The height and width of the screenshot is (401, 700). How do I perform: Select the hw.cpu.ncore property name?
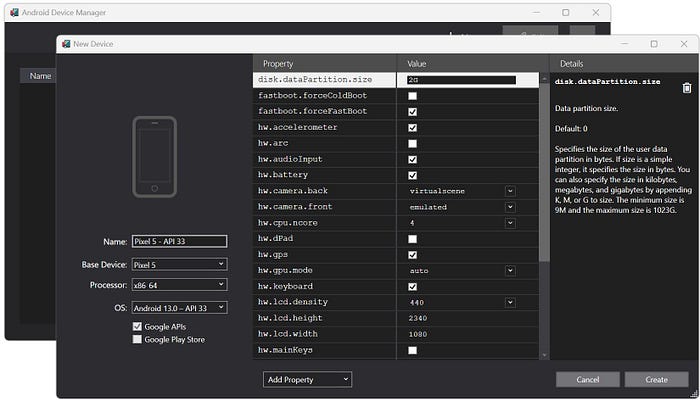click(x=288, y=222)
